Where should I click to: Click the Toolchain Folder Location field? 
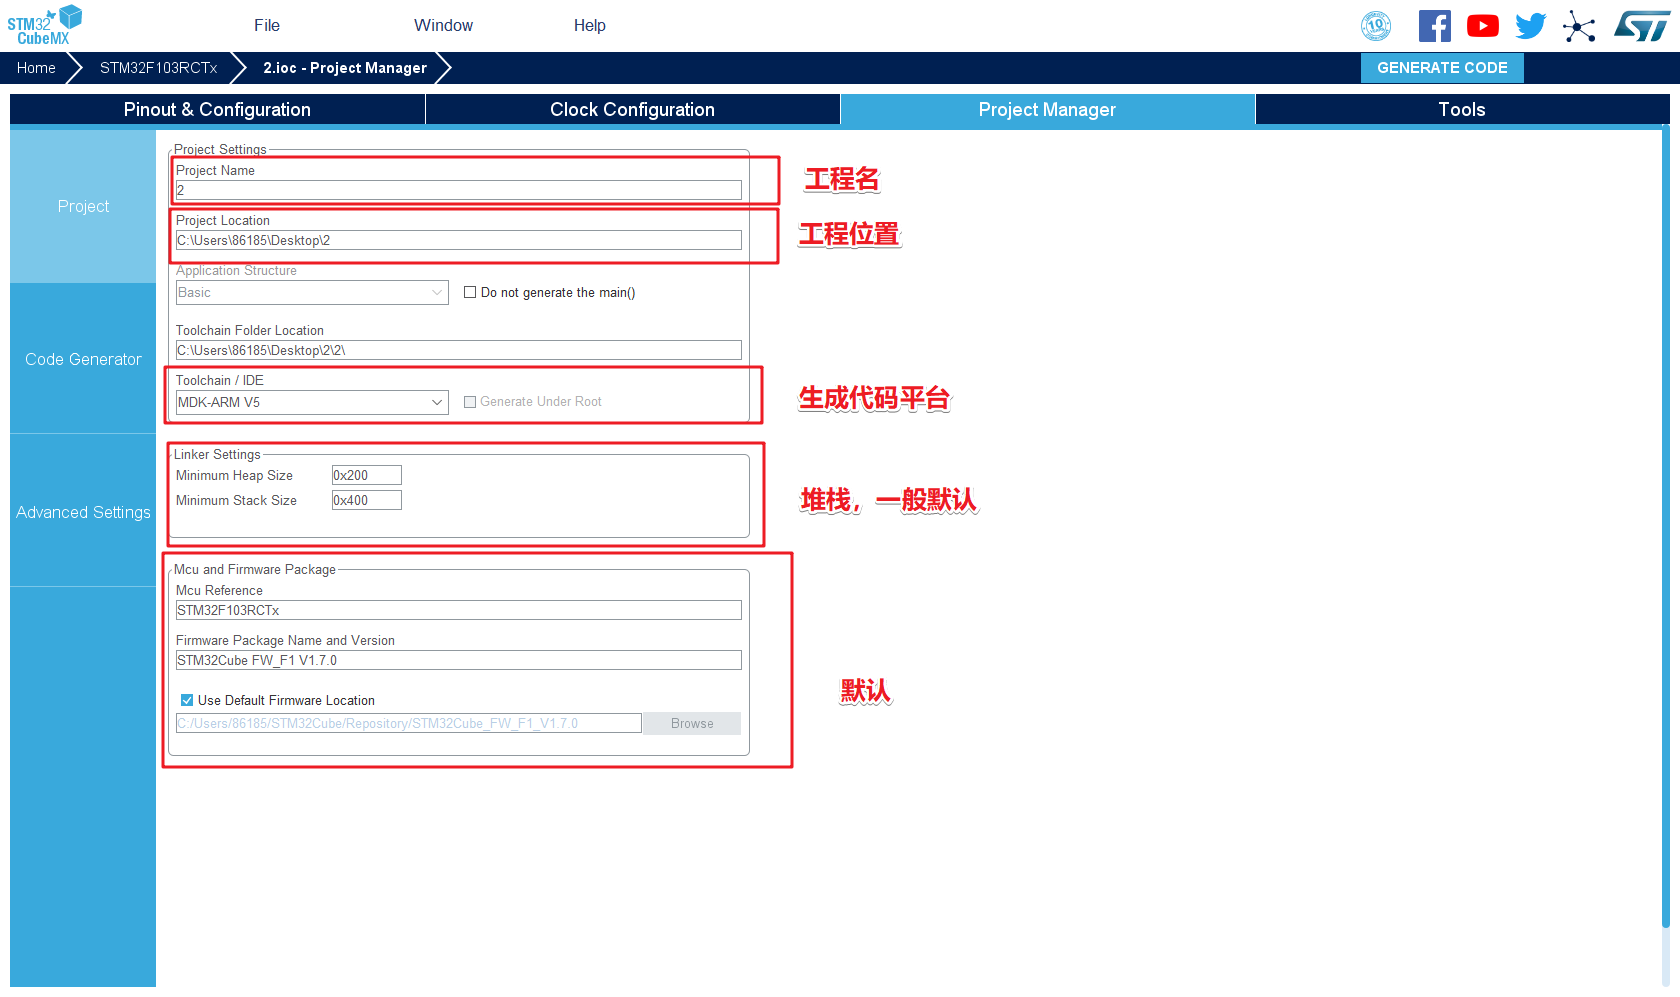459,351
